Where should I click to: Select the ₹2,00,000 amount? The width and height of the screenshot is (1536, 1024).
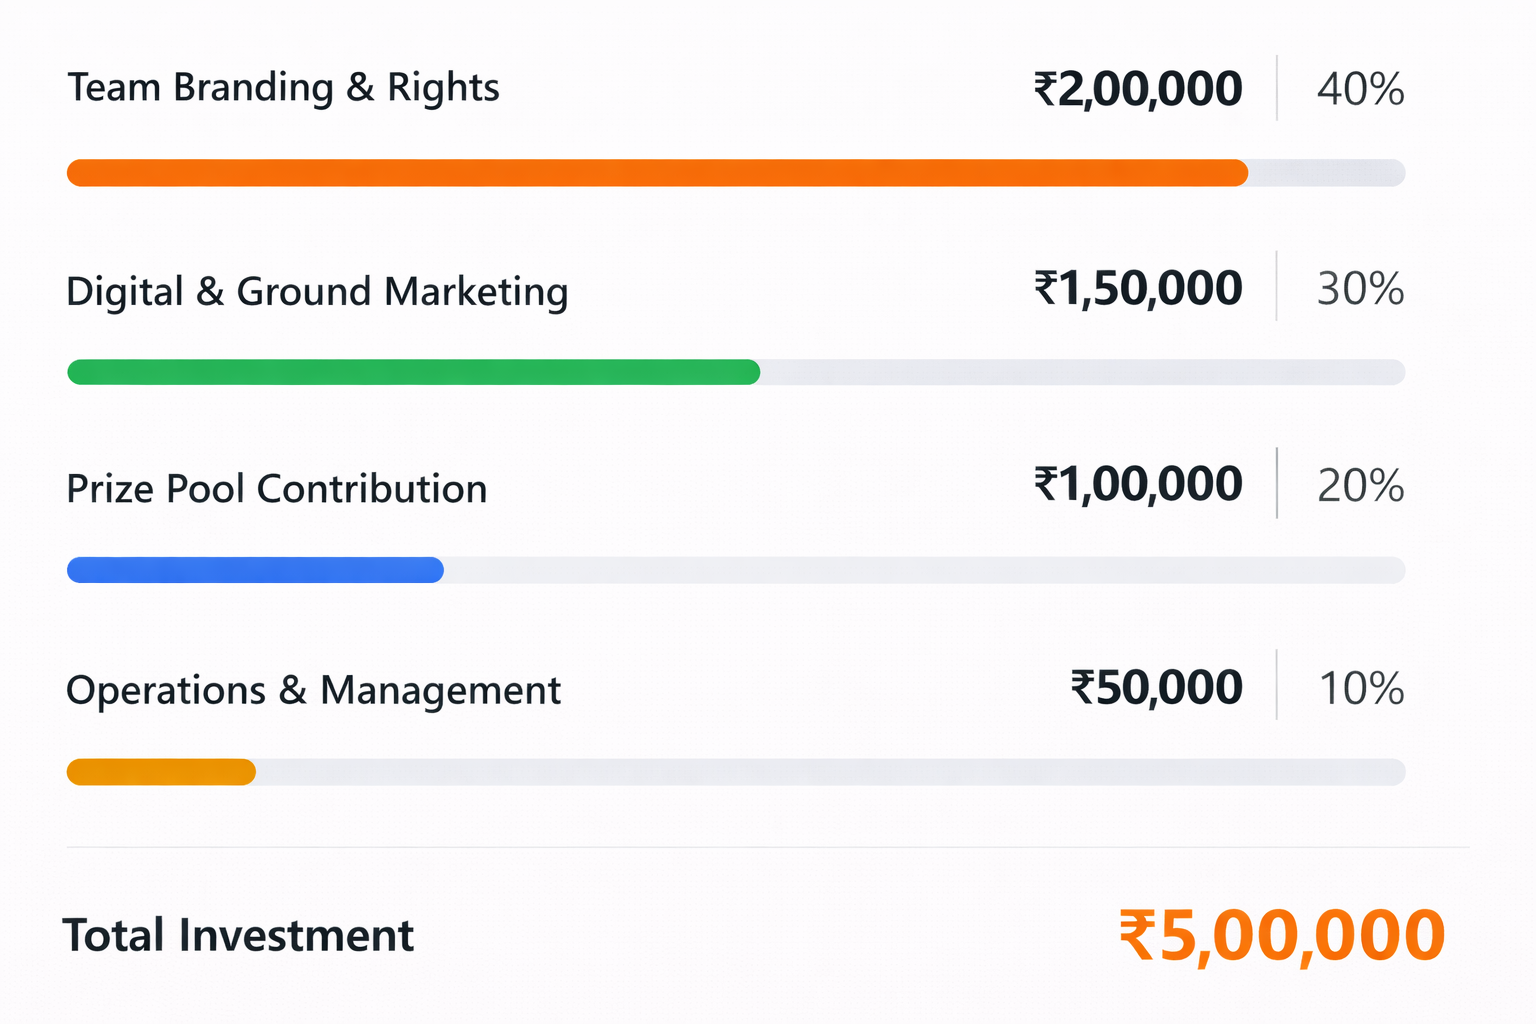[x=1138, y=89]
